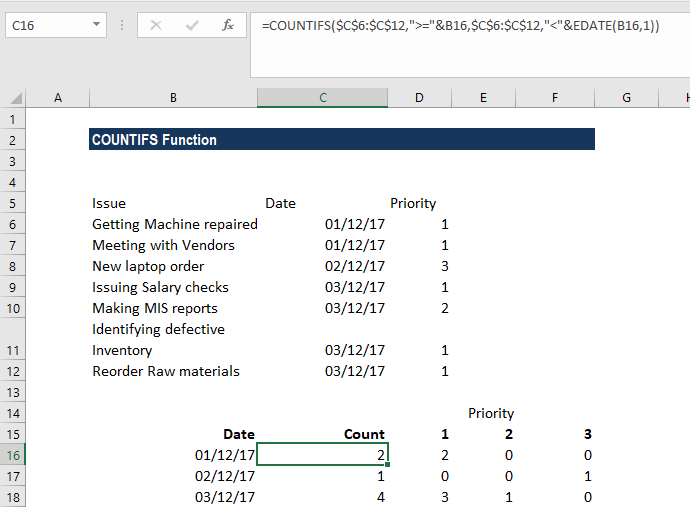
Task: Click the formula bar options dots handle
Action: tap(121, 25)
